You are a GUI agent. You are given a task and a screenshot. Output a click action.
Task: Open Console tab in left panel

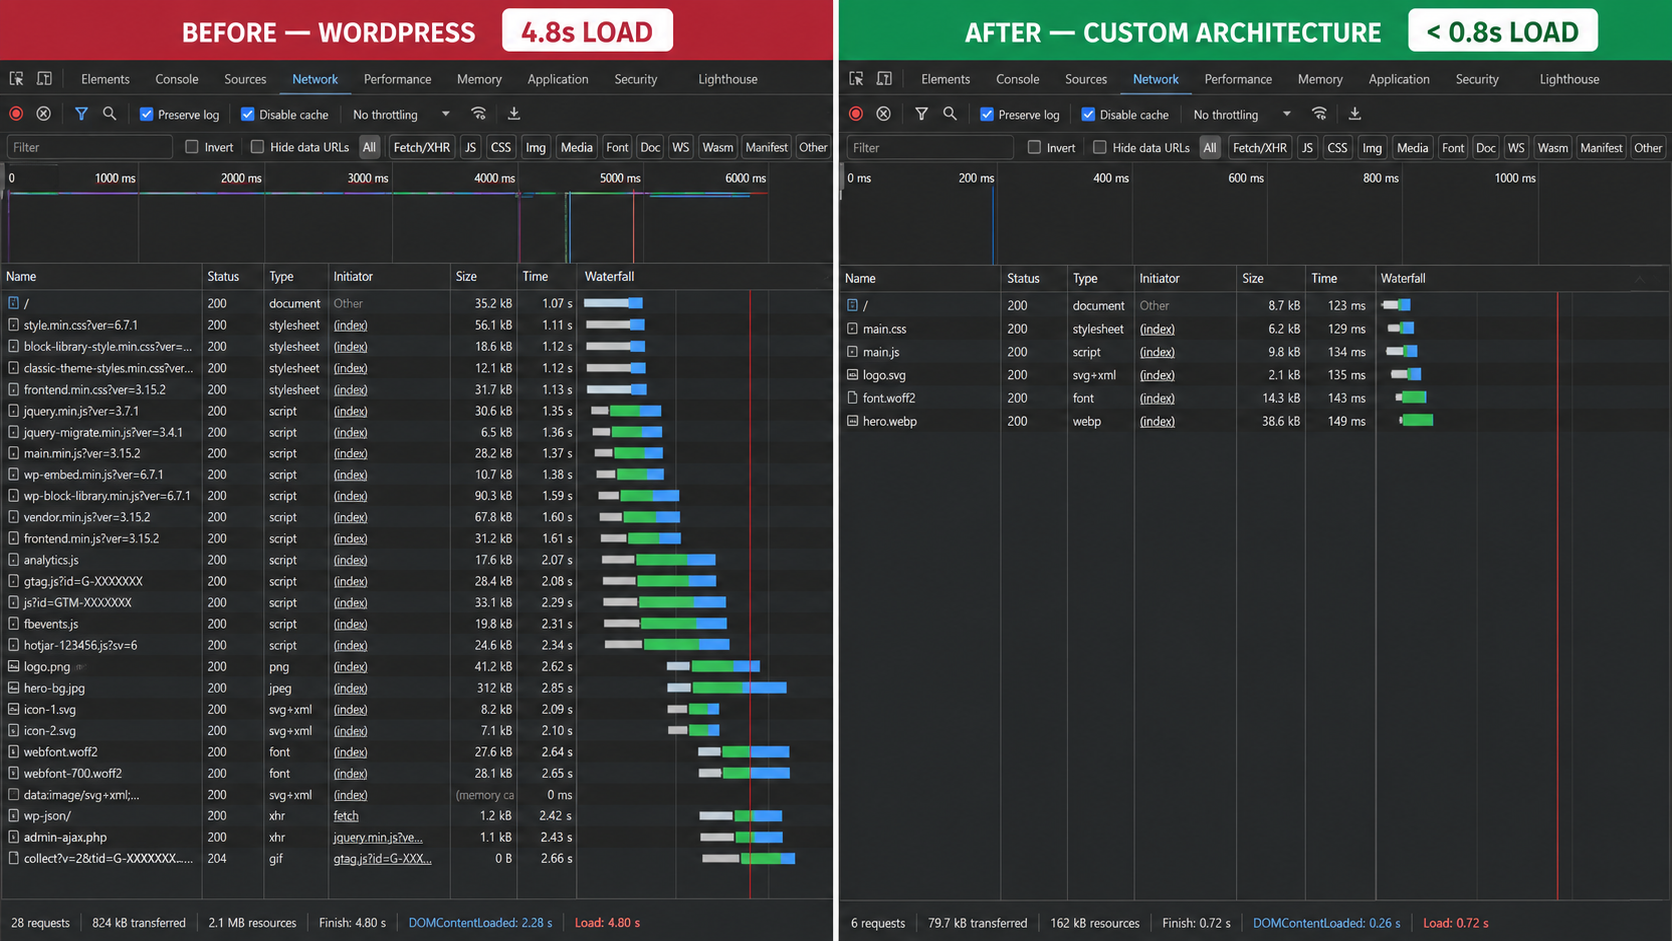(177, 79)
